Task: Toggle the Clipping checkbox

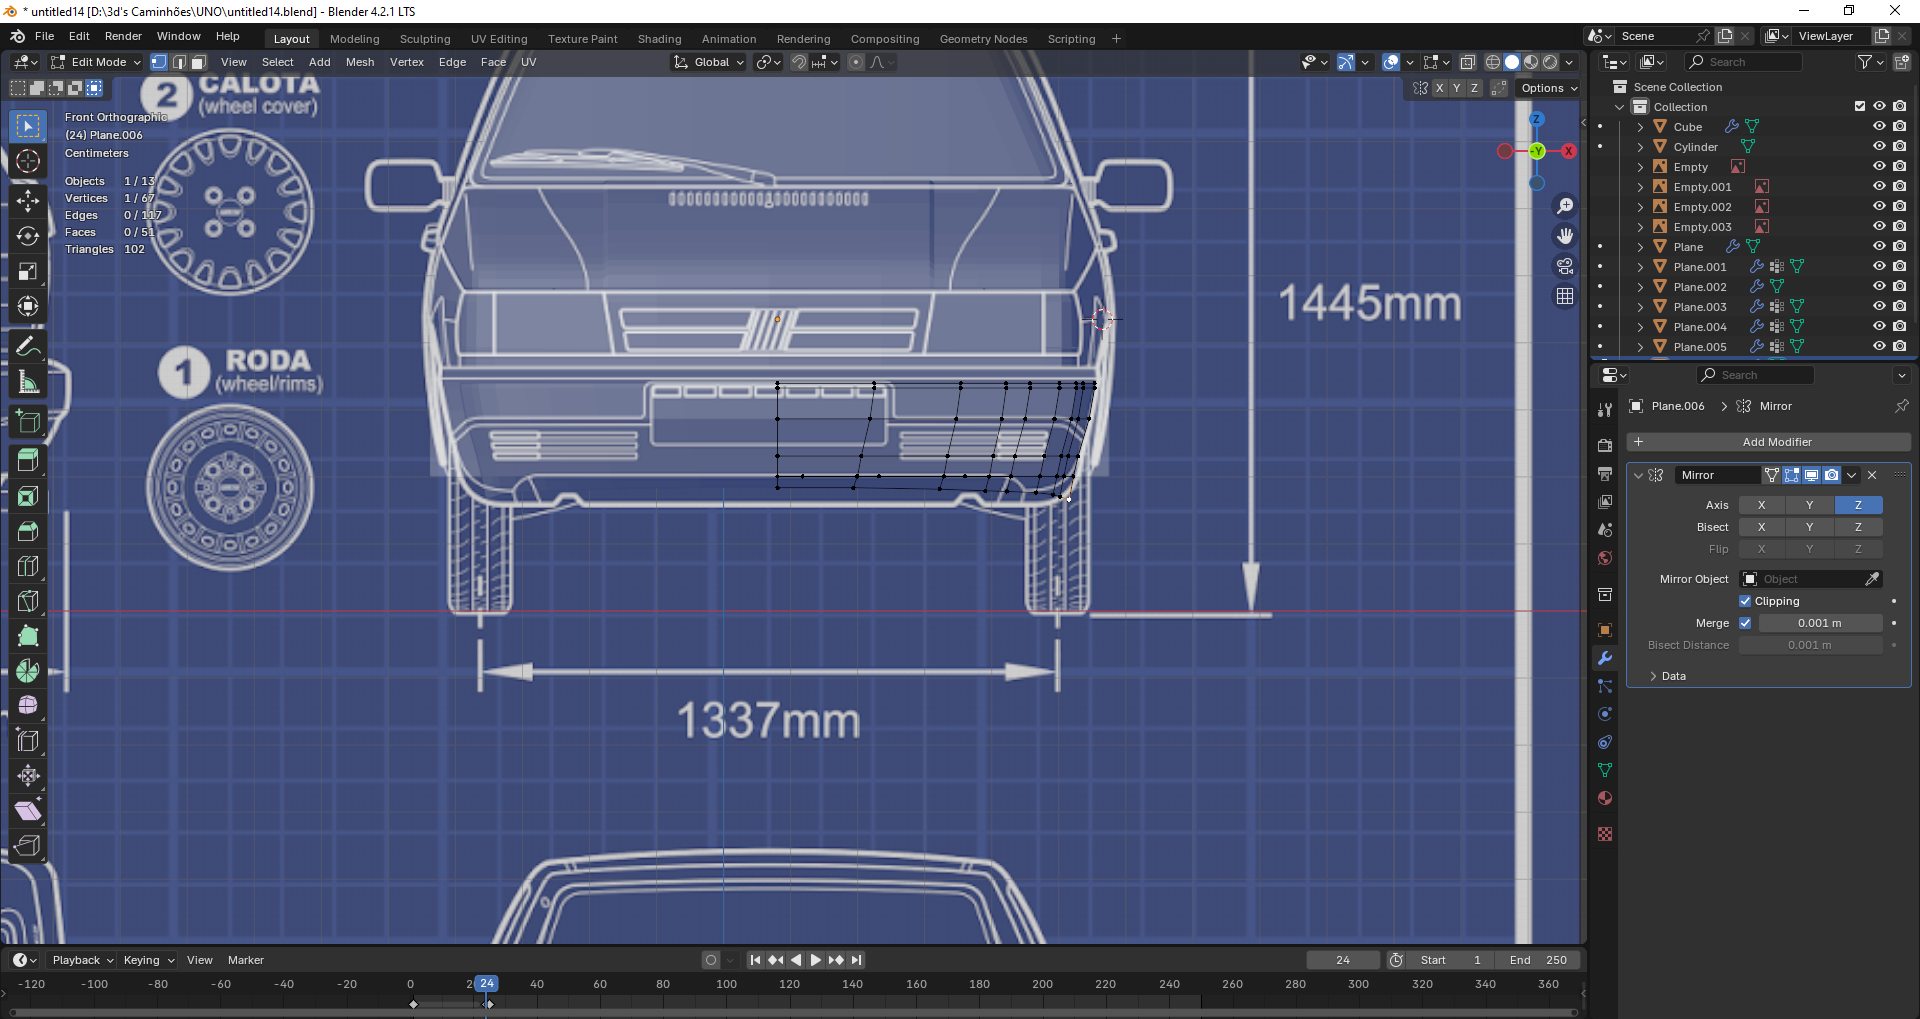Action: pos(1745,601)
